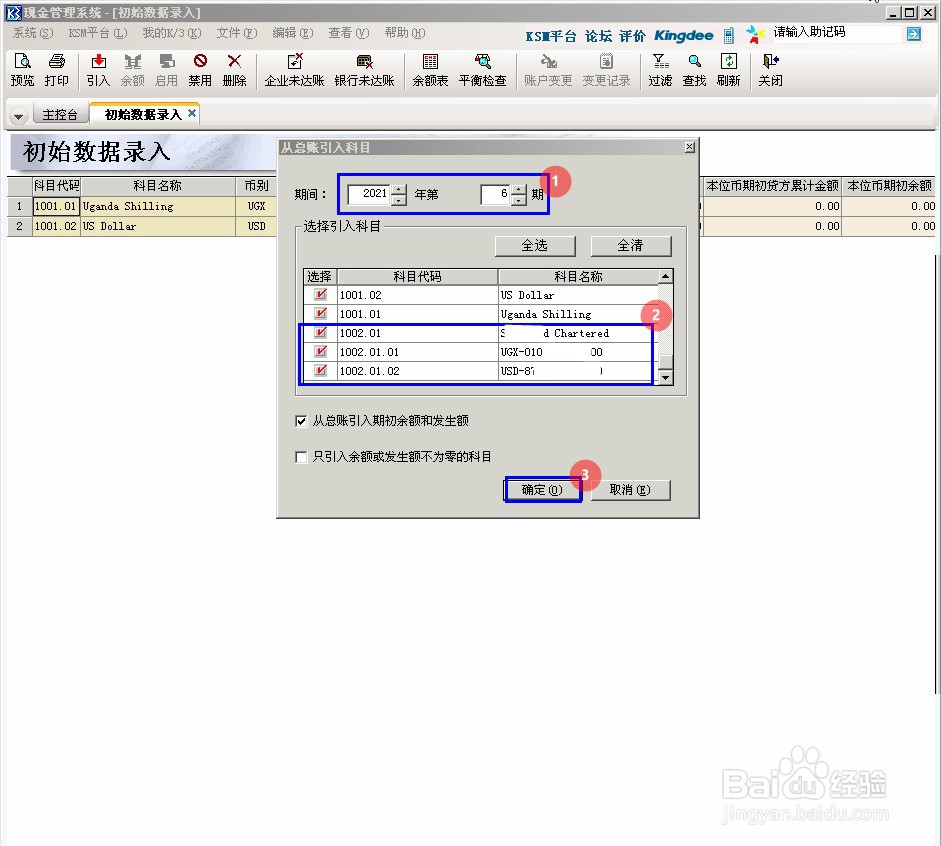Toggle selection checkbox for 1002.01 row

320,332
